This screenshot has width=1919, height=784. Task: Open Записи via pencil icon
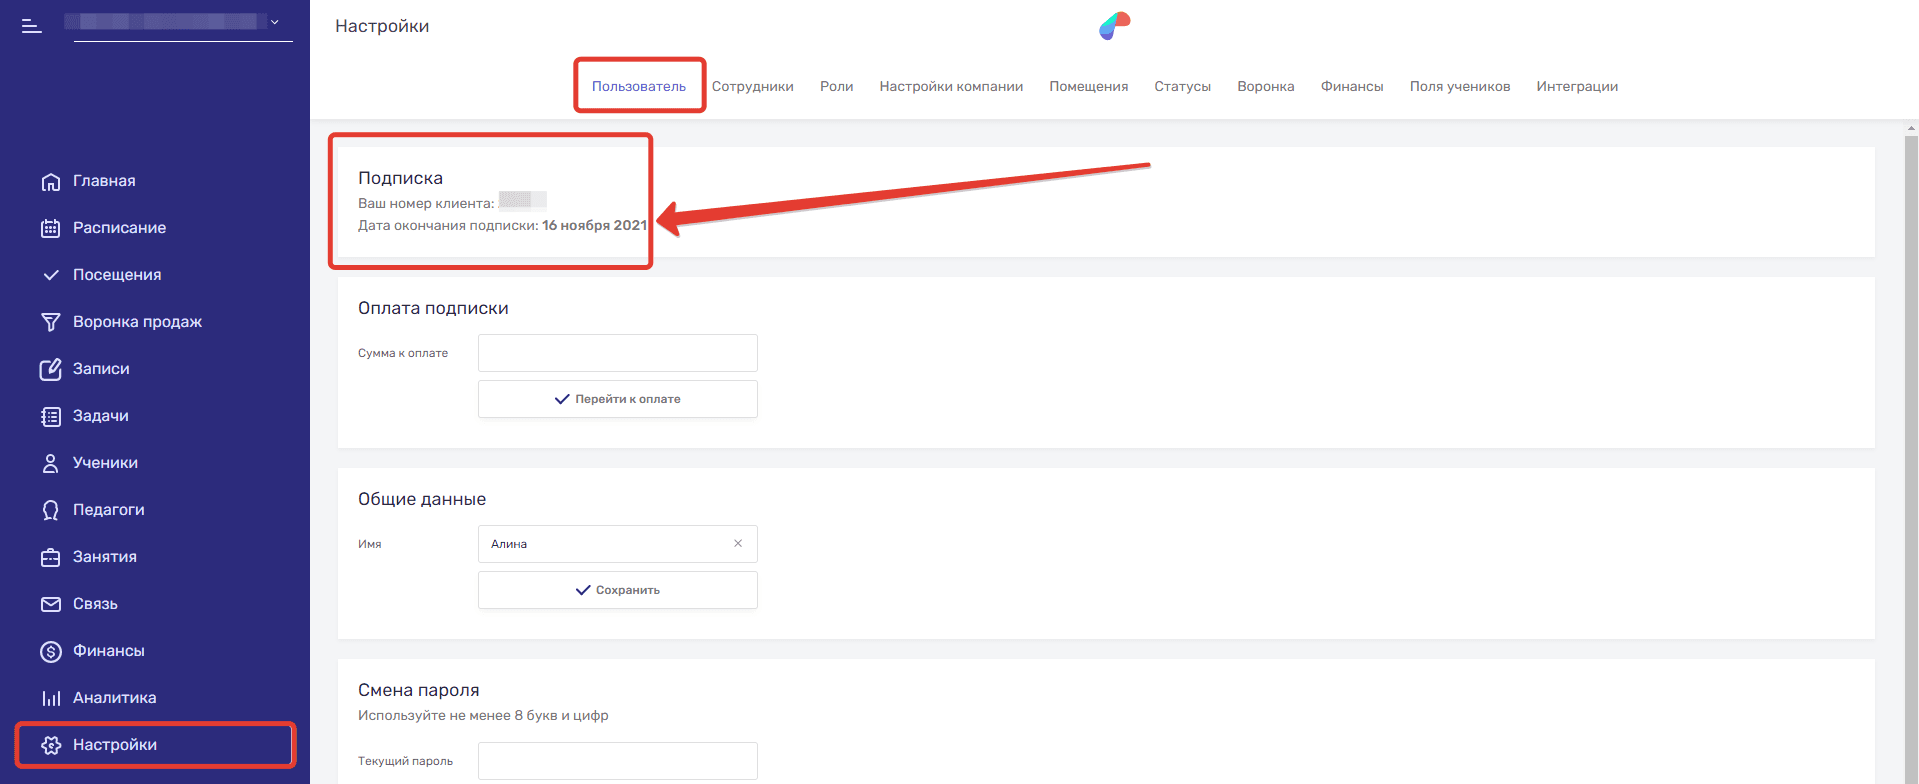(50, 369)
